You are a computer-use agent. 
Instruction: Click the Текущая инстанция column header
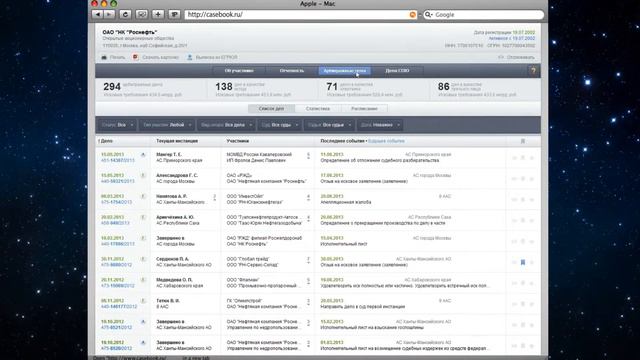point(177,141)
